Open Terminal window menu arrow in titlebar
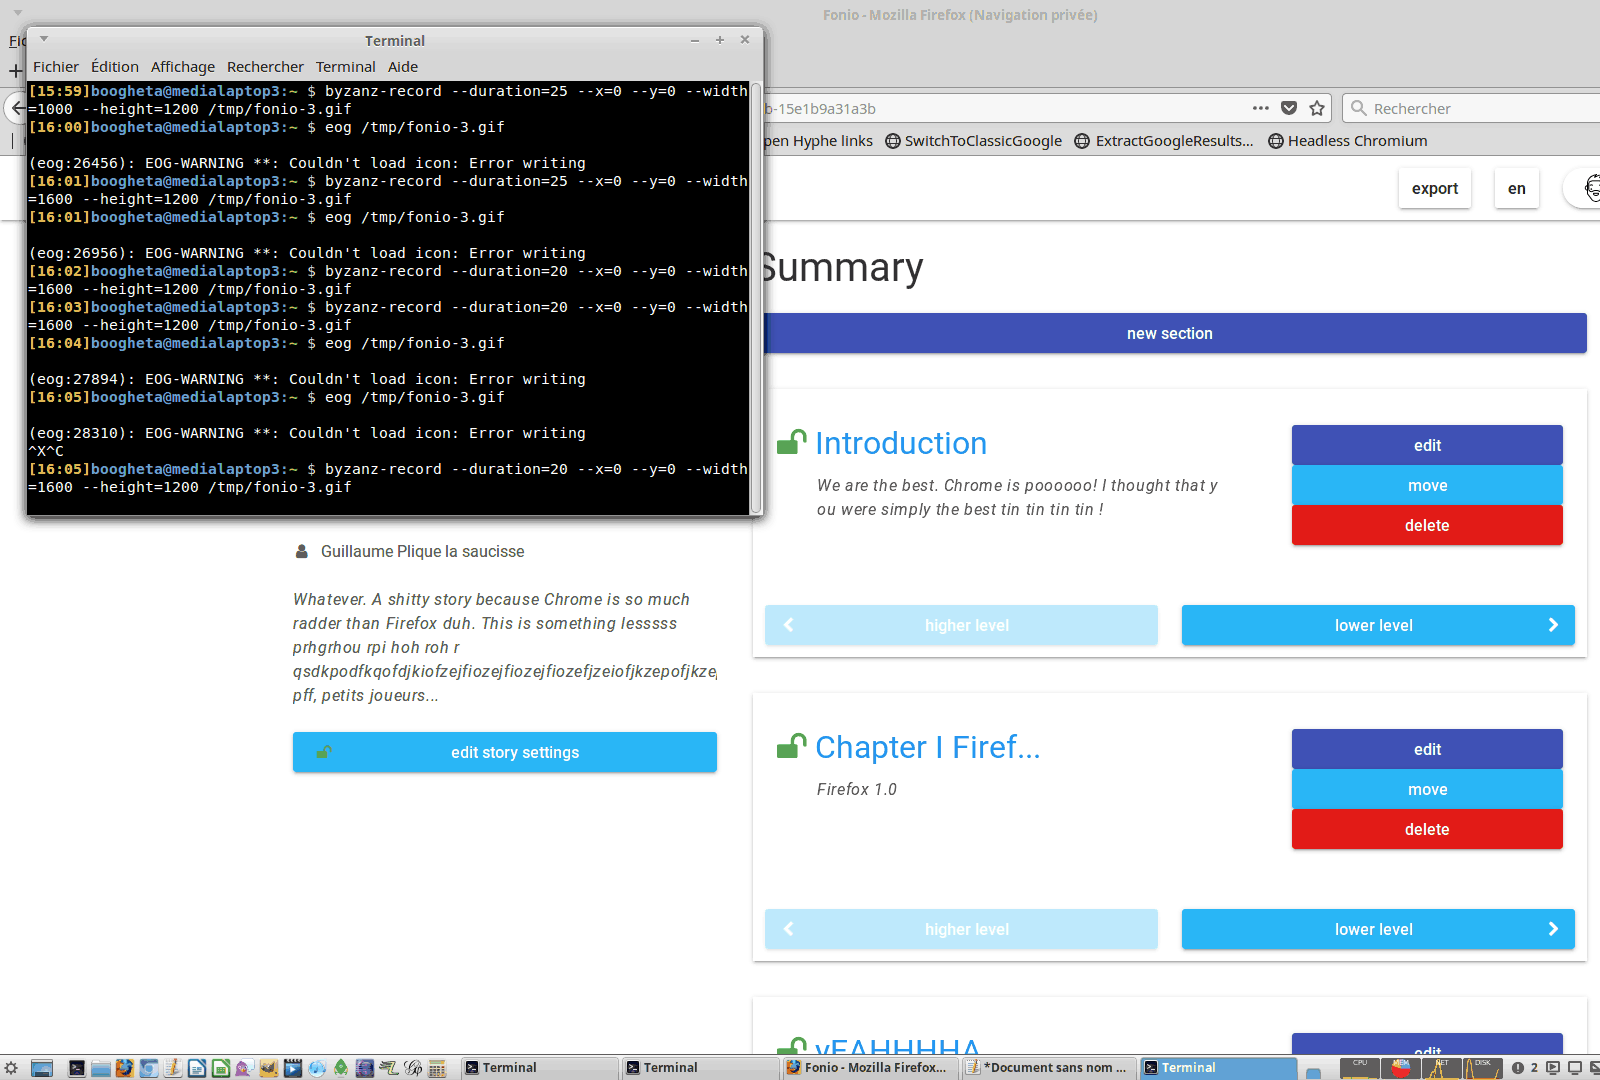Image resolution: width=1600 pixels, height=1080 pixels. pyautogui.click(x=44, y=39)
